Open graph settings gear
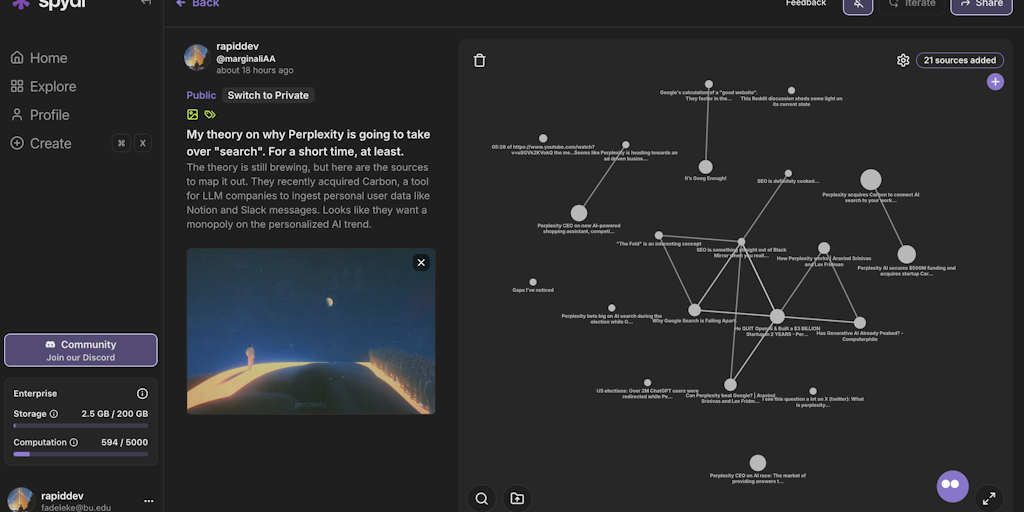This screenshot has width=1024, height=512. pyautogui.click(x=903, y=60)
